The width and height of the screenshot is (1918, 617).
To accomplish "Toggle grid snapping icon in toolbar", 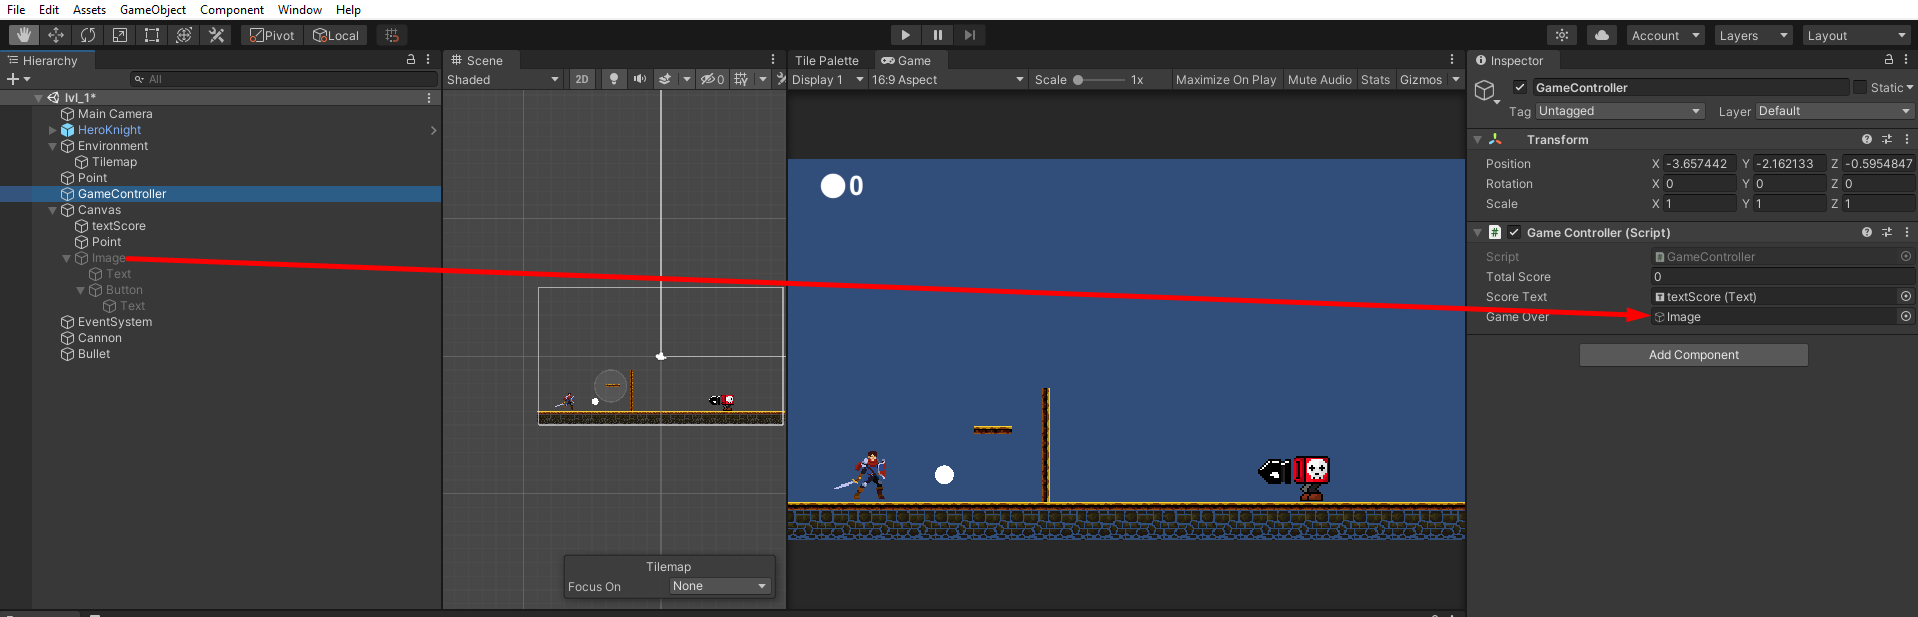I will click(x=392, y=35).
